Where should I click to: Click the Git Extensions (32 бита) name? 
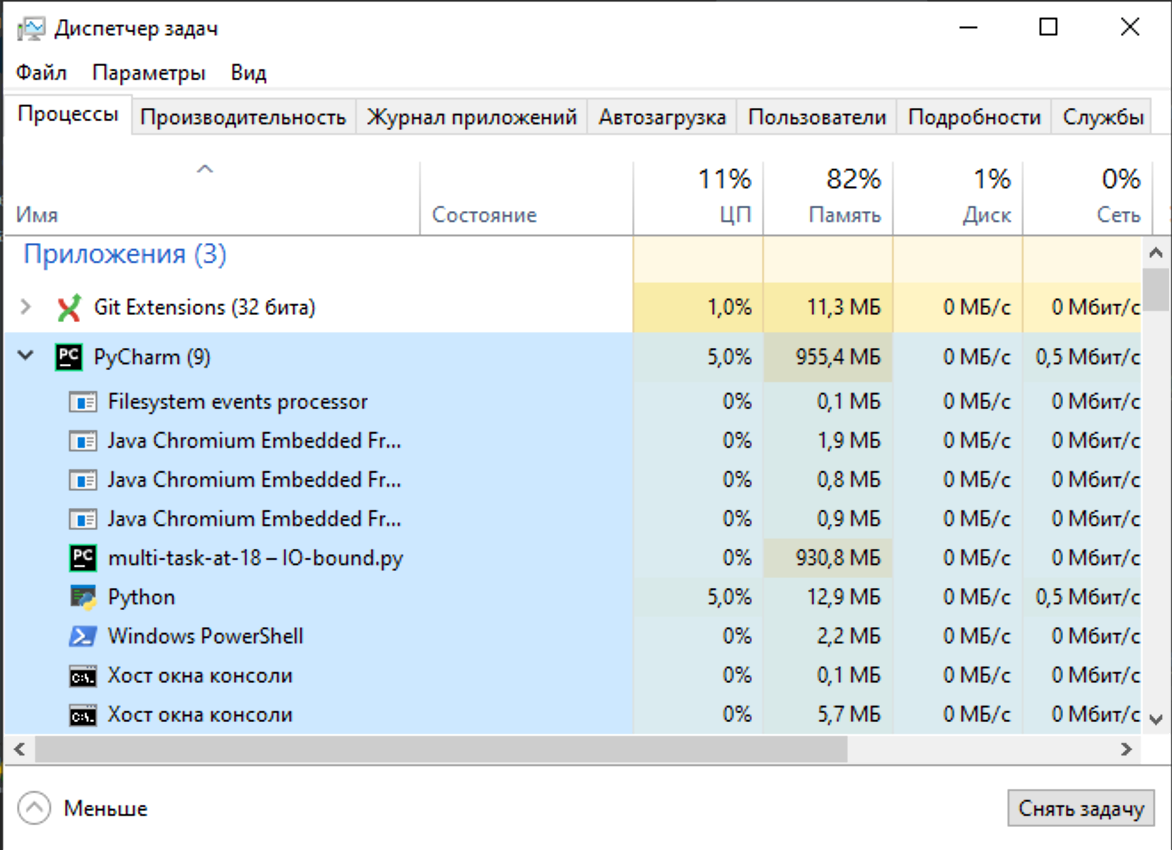(x=205, y=307)
